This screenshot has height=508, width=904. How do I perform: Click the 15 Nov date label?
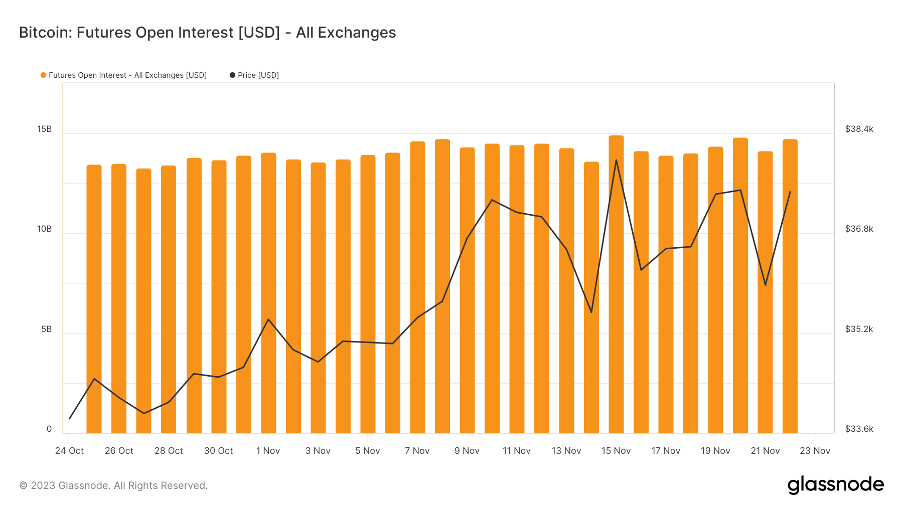(x=616, y=450)
